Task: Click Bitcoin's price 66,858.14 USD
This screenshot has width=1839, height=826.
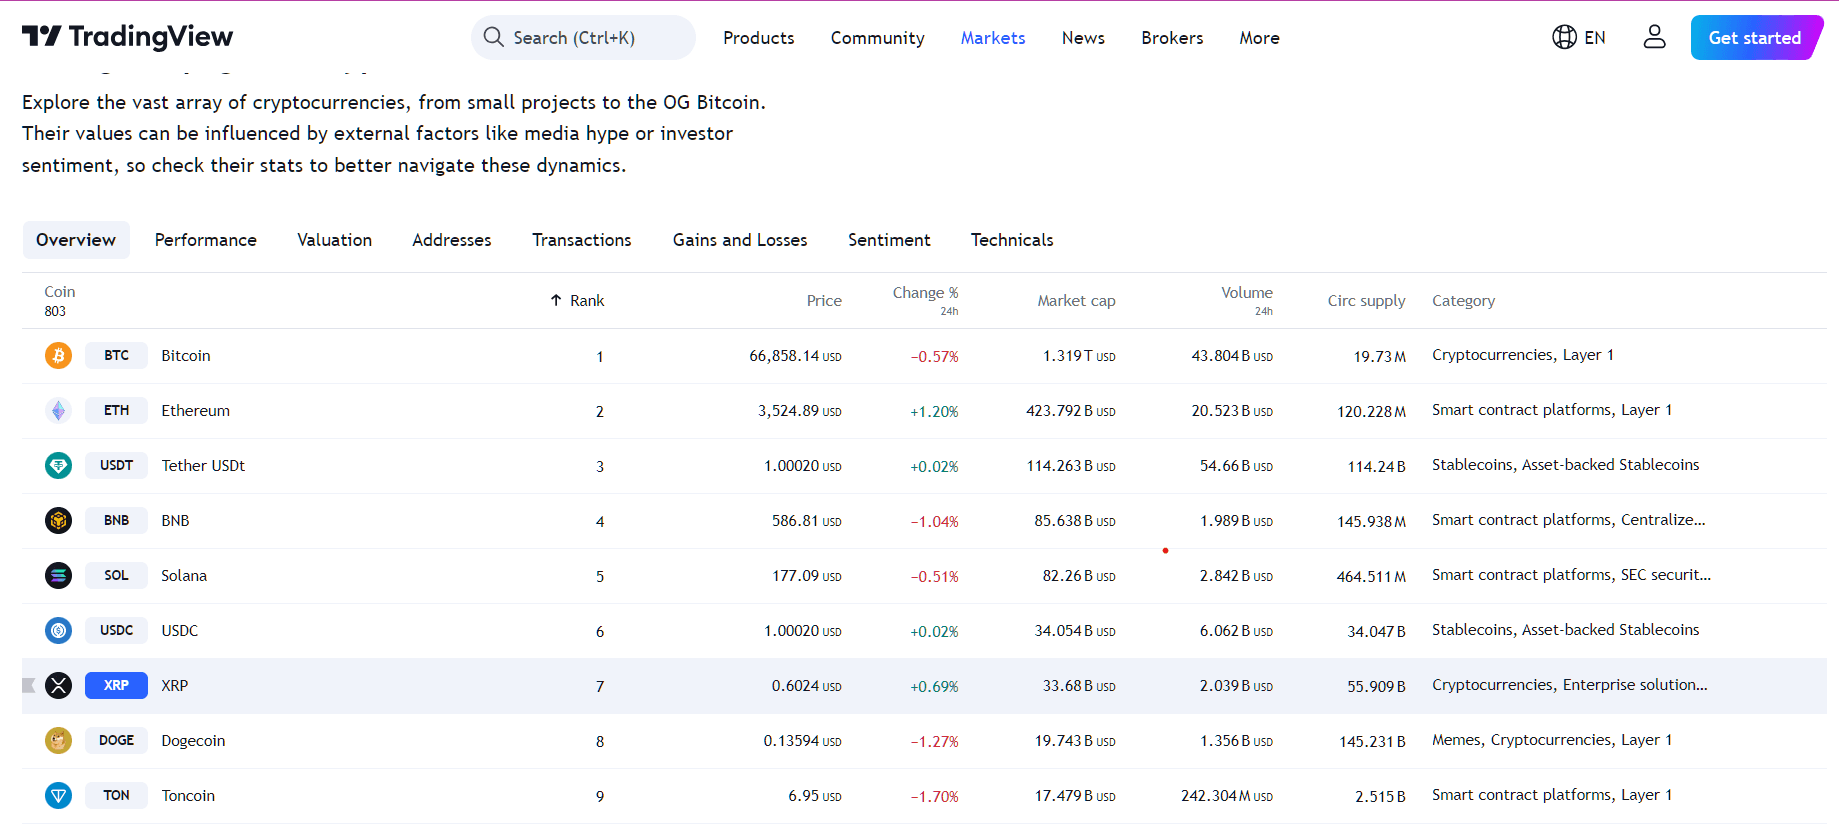Action: point(795,356)
